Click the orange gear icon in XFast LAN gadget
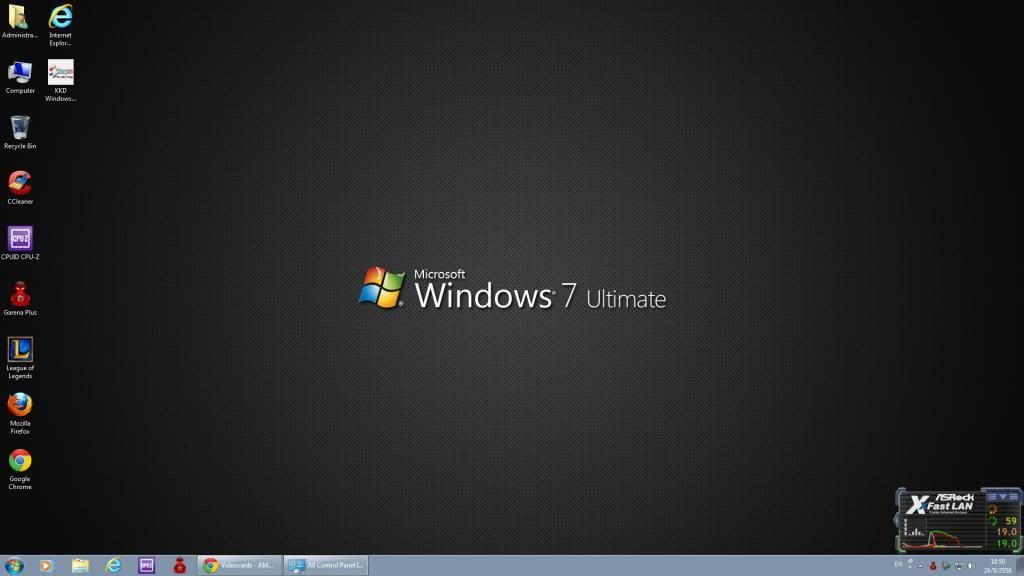Screen dimensions: 1024x576 click(993, 509)
